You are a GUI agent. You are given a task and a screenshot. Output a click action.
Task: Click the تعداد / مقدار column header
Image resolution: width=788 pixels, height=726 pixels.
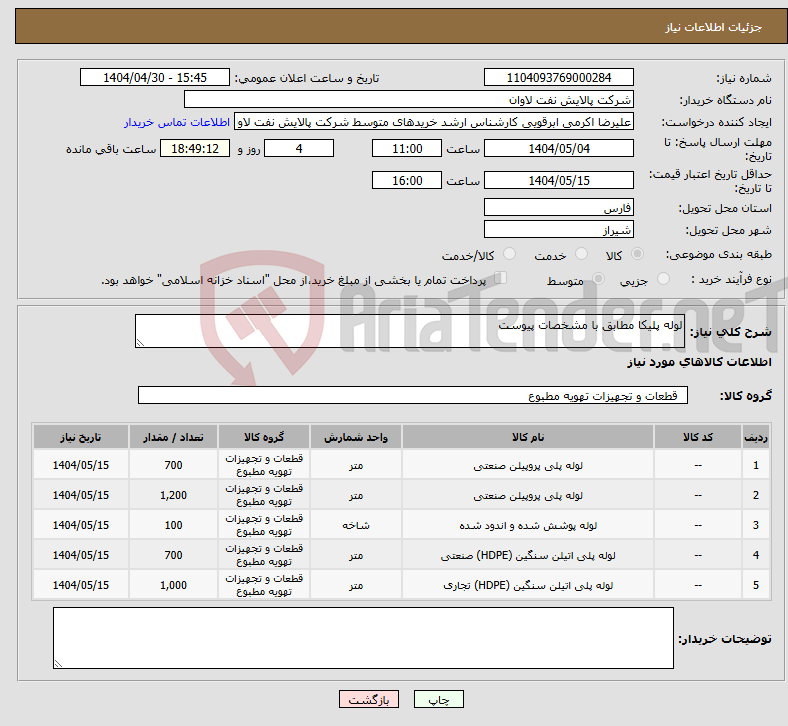point(173,437)
